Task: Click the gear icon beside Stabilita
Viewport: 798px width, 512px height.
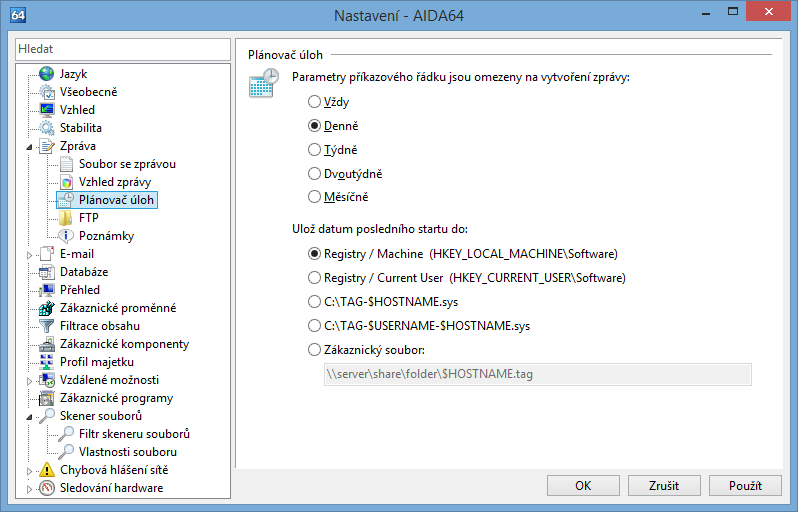Action: (x=47, y=128)
